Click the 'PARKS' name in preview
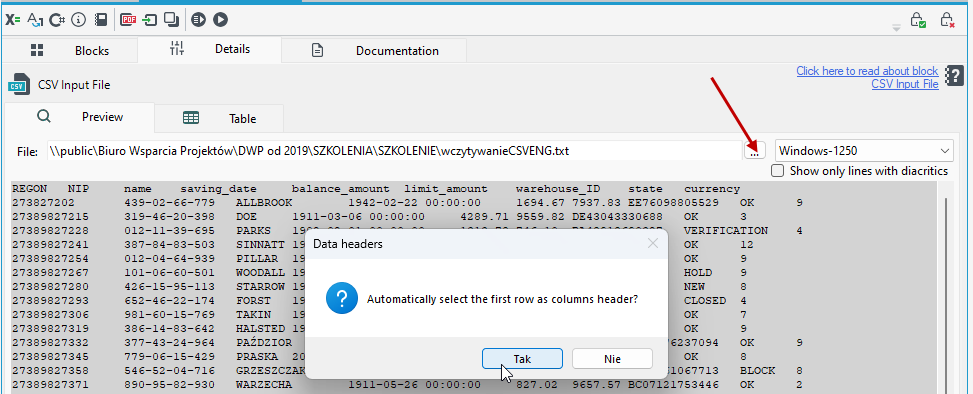This screenshot has height=394, width=973. (253, 231)
